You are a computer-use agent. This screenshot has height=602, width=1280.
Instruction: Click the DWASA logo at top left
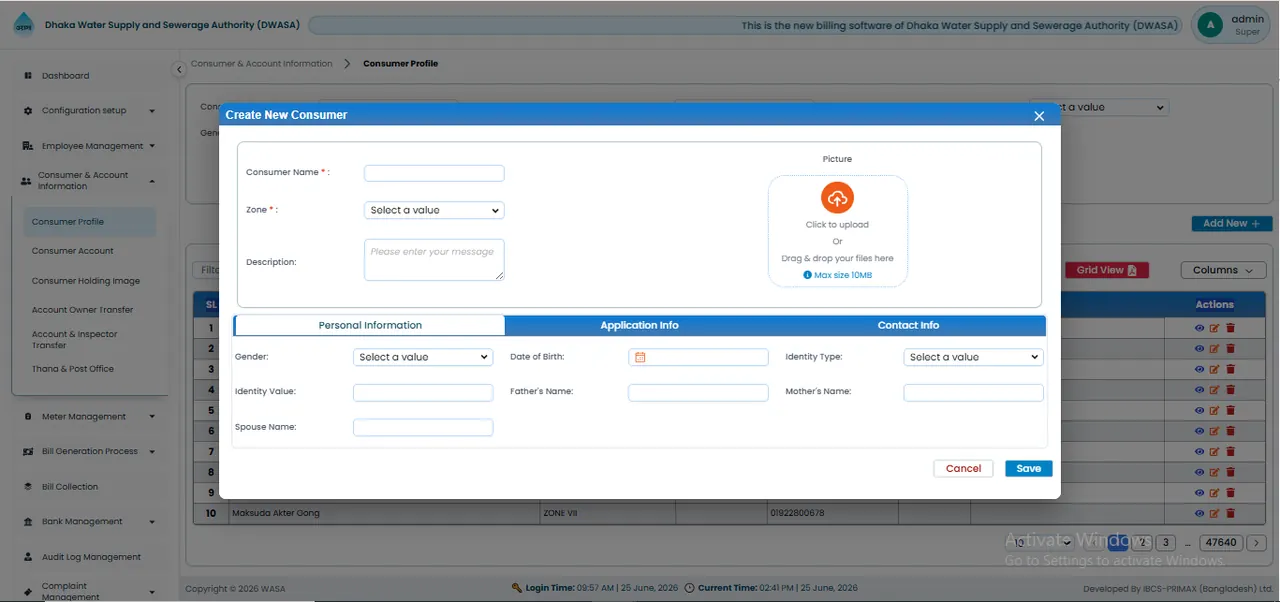pyautogui.click(x=23, y=26)
